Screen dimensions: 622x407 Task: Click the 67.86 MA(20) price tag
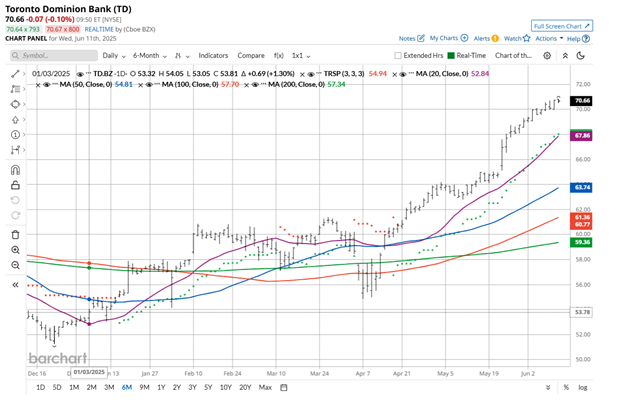click(581, 136)
